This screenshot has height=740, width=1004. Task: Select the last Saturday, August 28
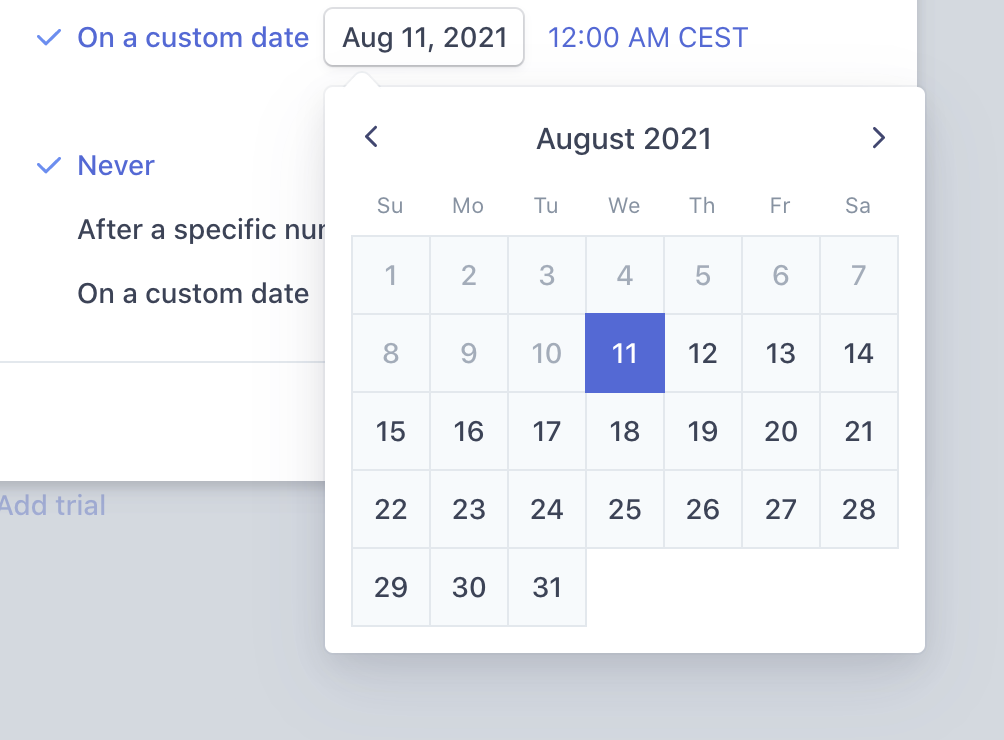[857, 509]
